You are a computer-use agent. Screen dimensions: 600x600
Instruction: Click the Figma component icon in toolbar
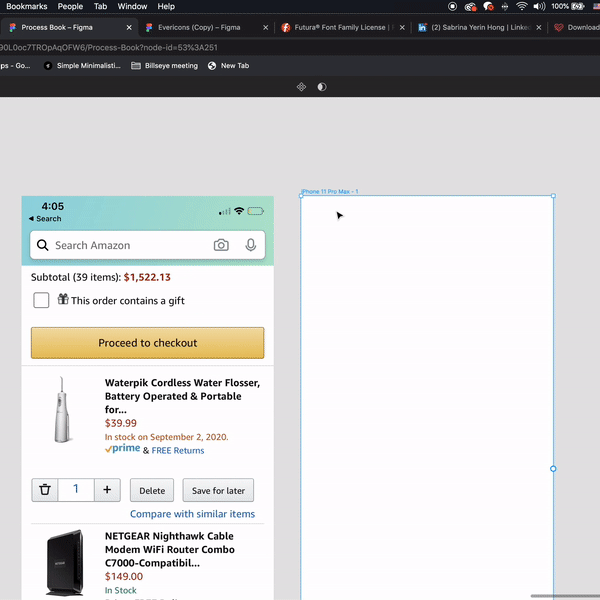[x=301, y=87]
